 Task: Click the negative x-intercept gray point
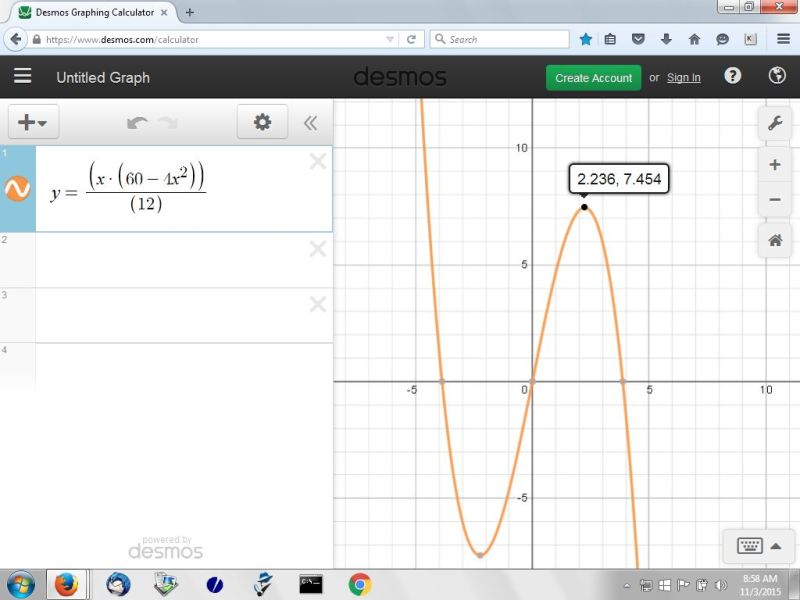pos(442,381)
